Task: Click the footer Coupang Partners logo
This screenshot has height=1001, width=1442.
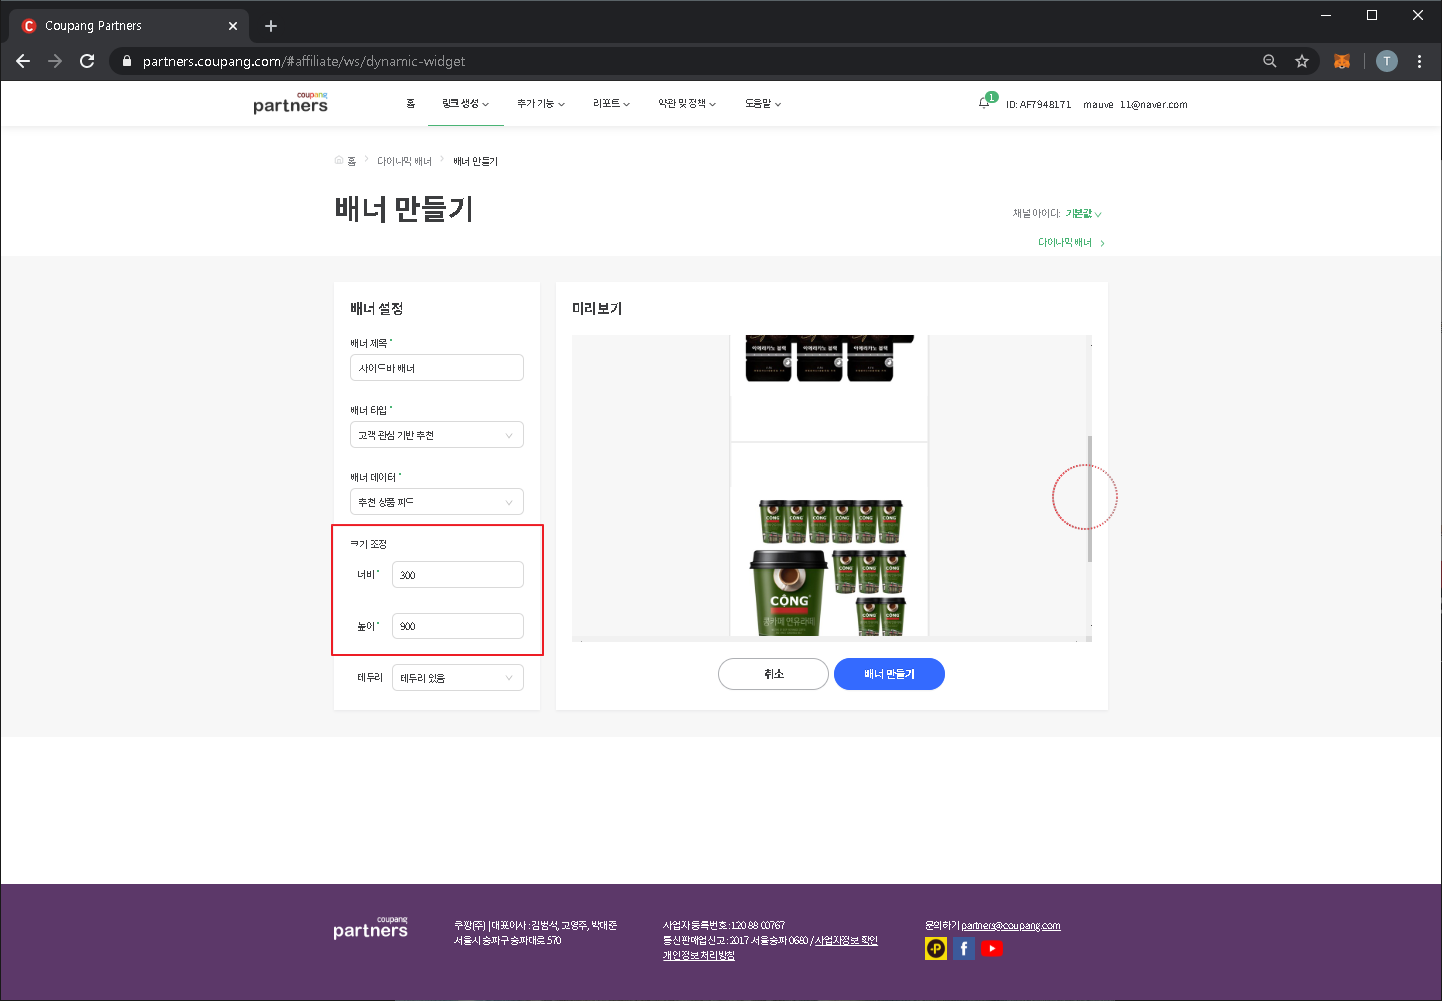Action: (x=370, y=928)
